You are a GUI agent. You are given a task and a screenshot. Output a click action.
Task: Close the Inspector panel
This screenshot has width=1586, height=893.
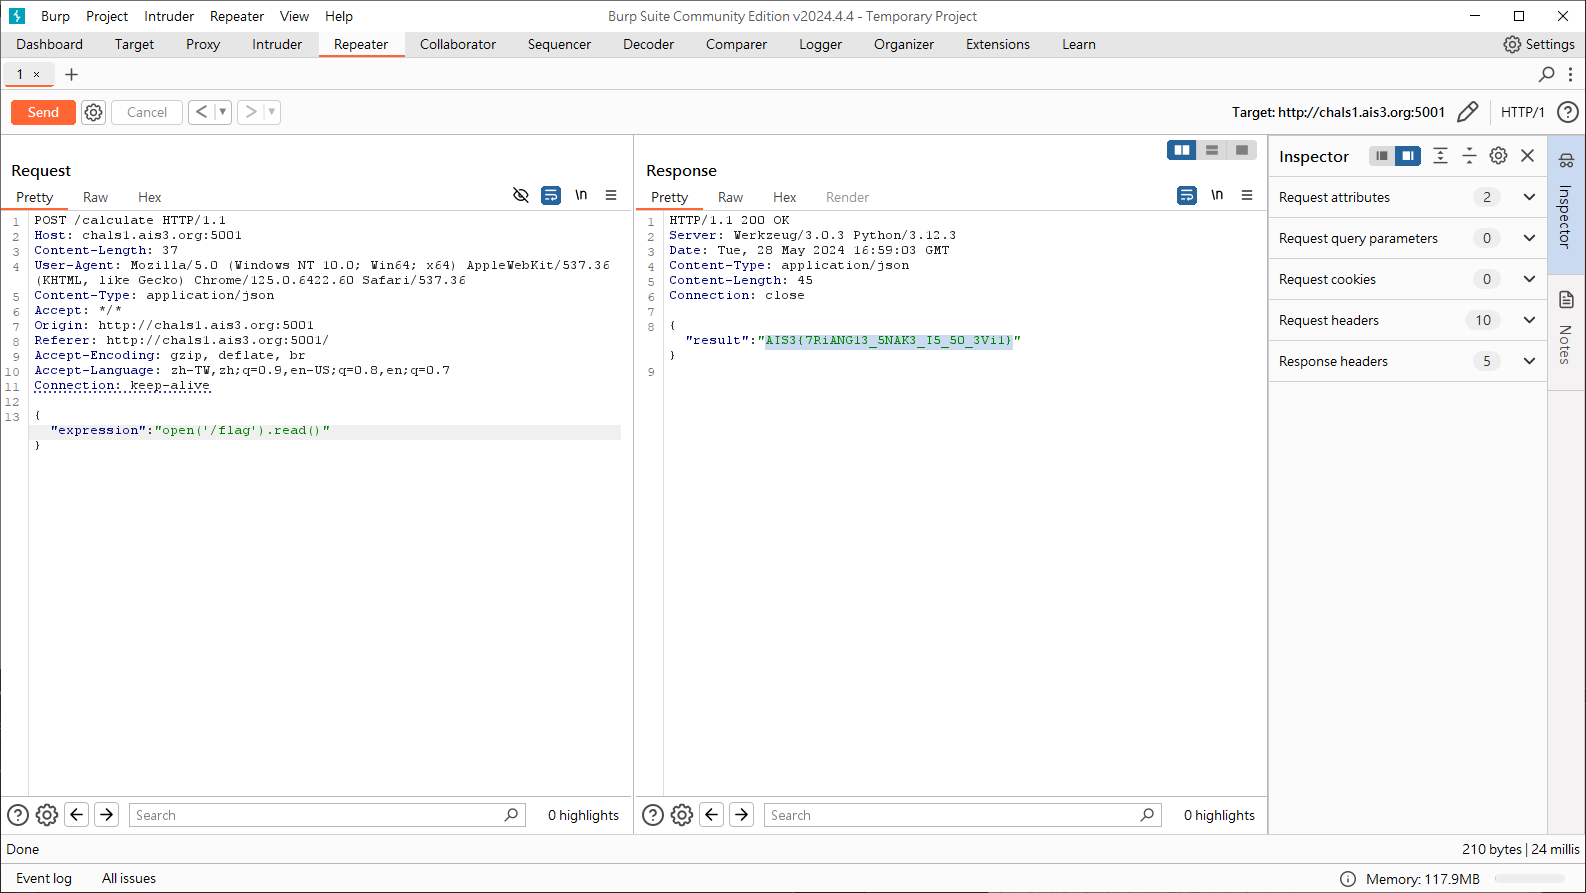pos(1527,156)
